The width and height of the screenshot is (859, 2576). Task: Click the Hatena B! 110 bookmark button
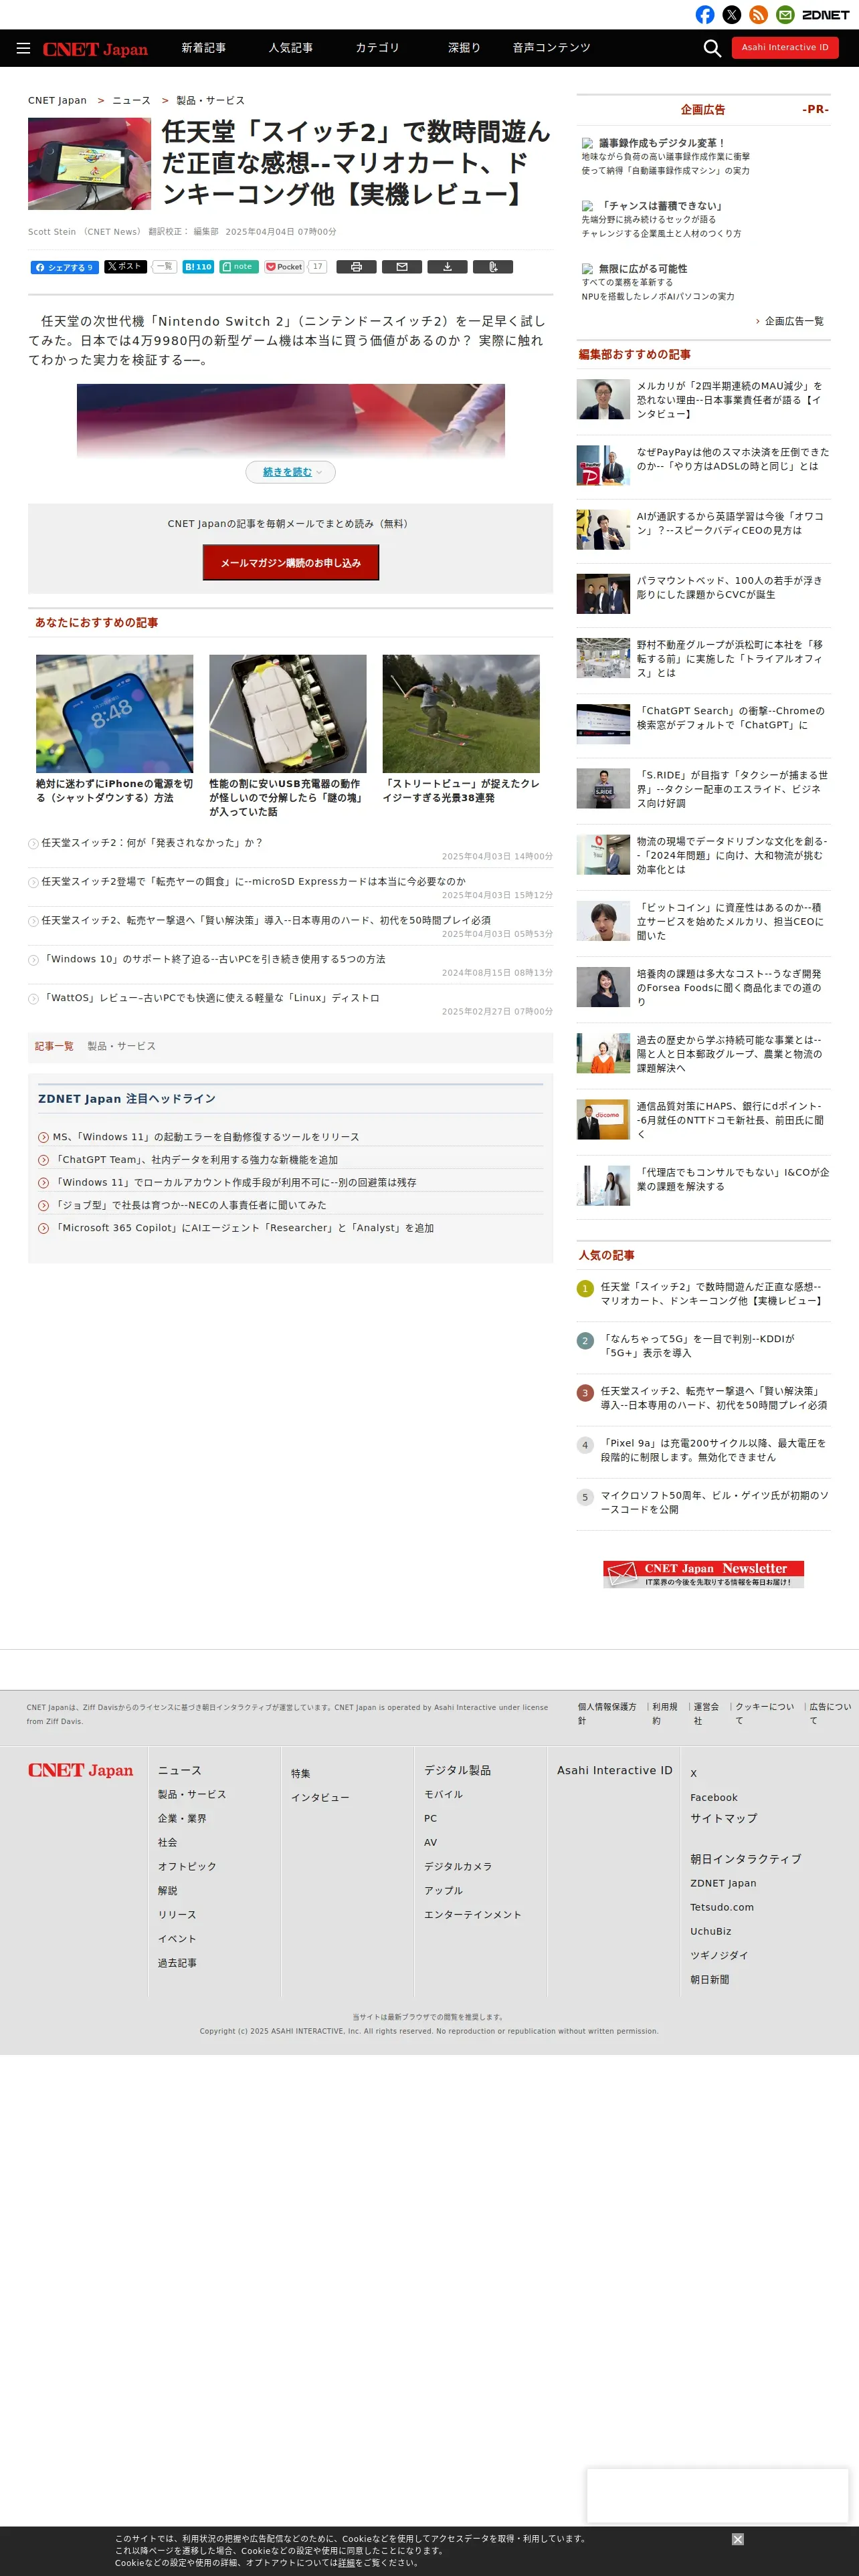[198, 267]
